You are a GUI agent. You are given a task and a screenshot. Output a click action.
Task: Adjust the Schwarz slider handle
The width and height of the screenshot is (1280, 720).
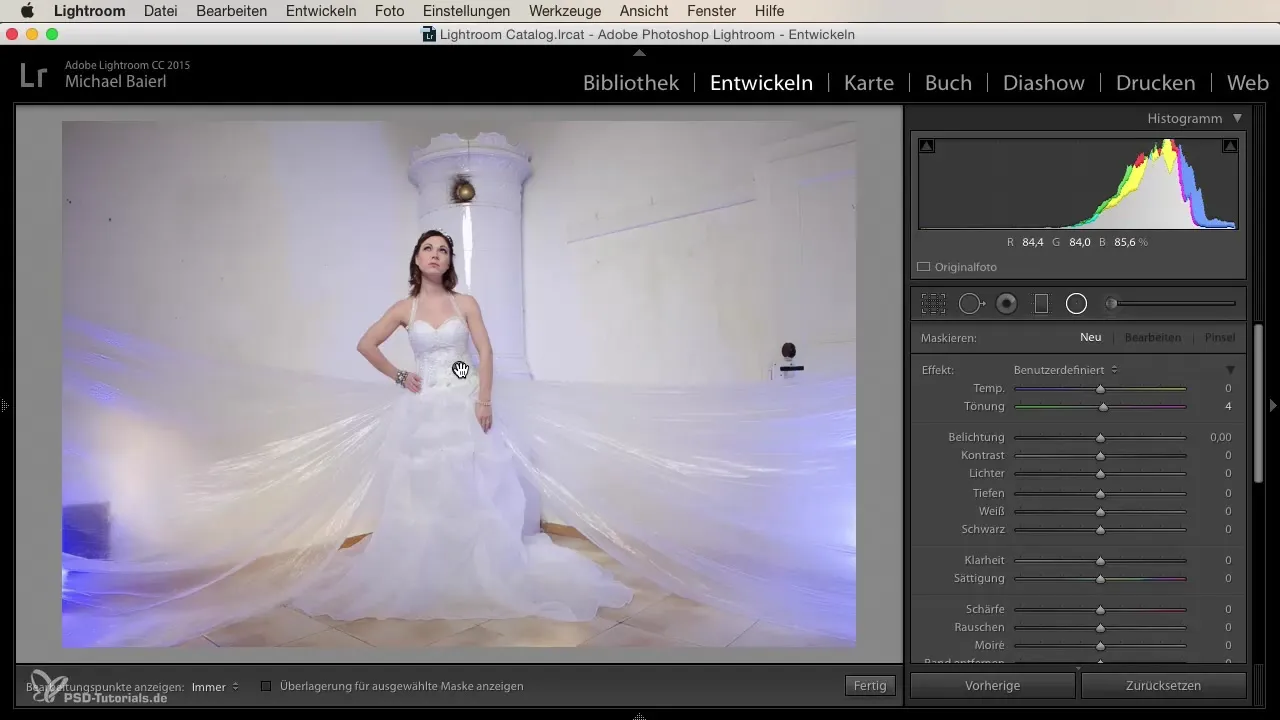(x=1100, y=530)
